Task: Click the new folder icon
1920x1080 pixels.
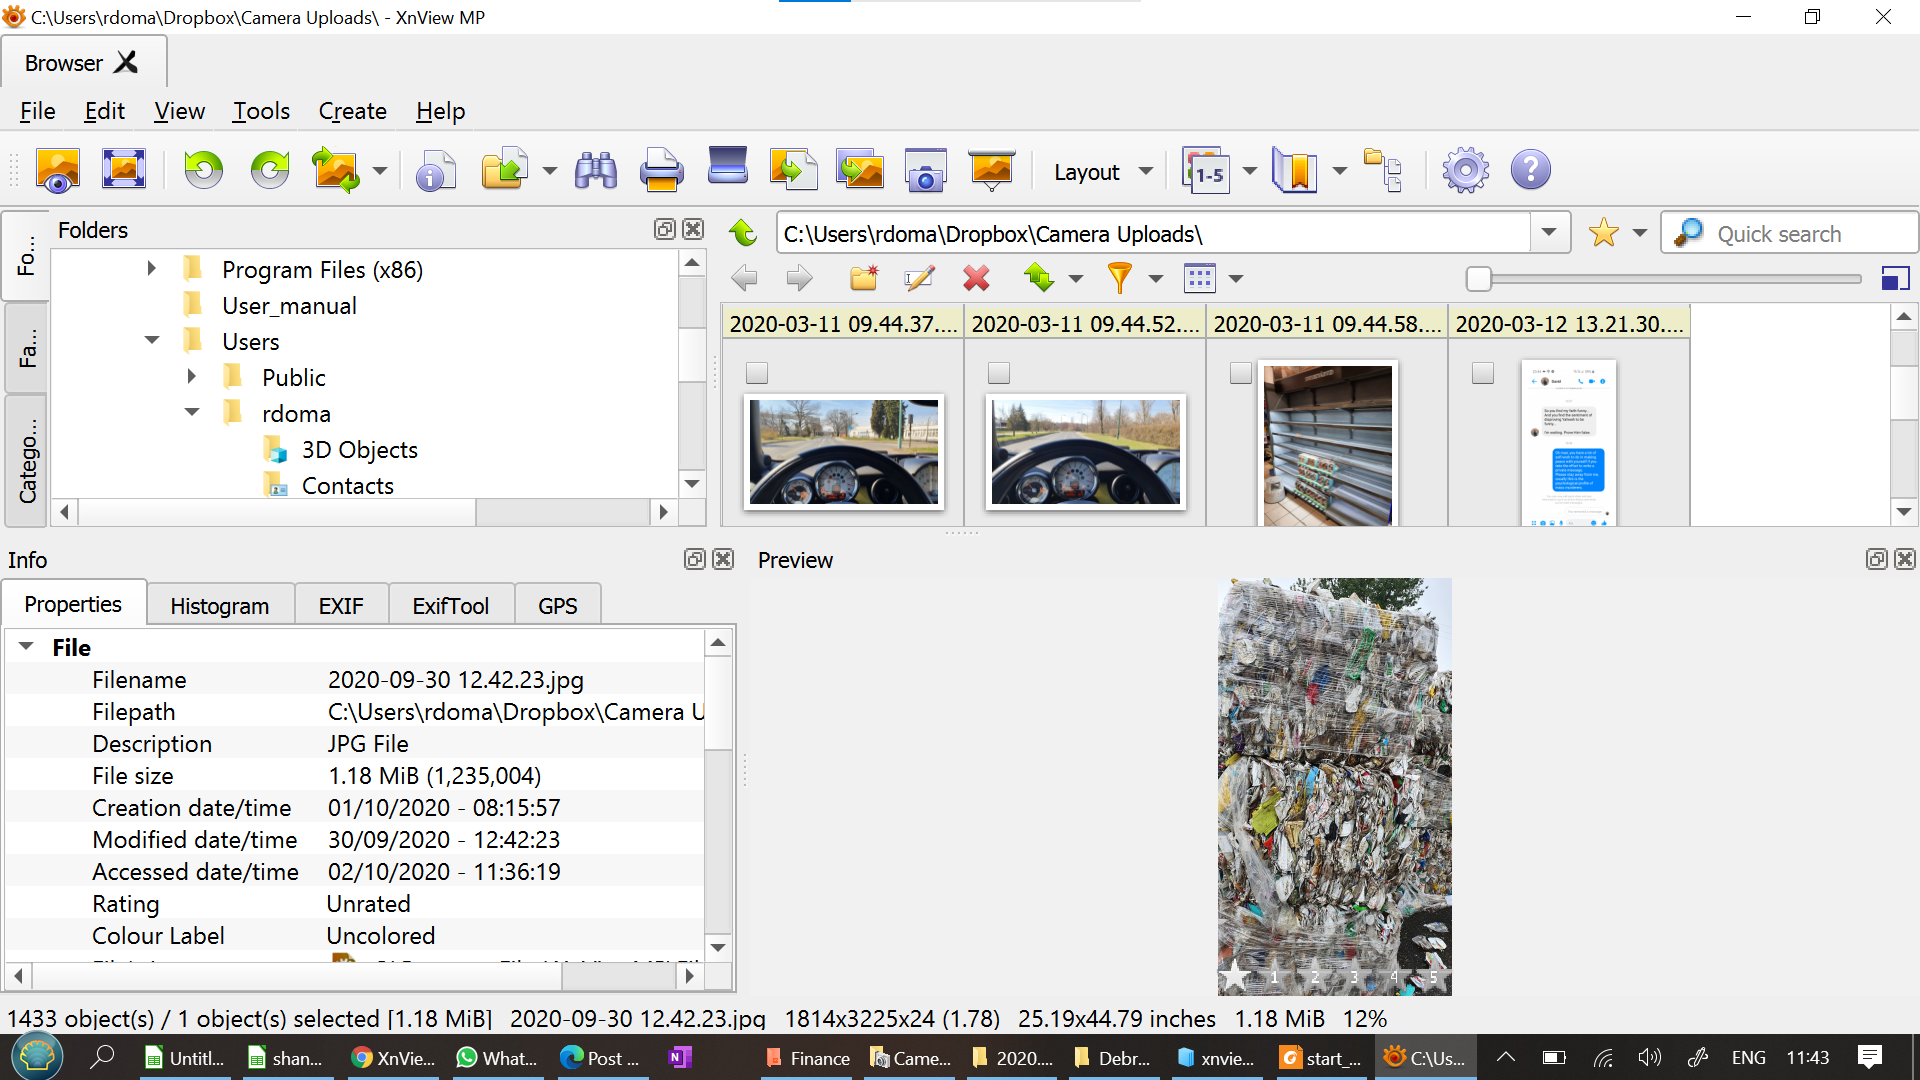Action: coord(864,278)
